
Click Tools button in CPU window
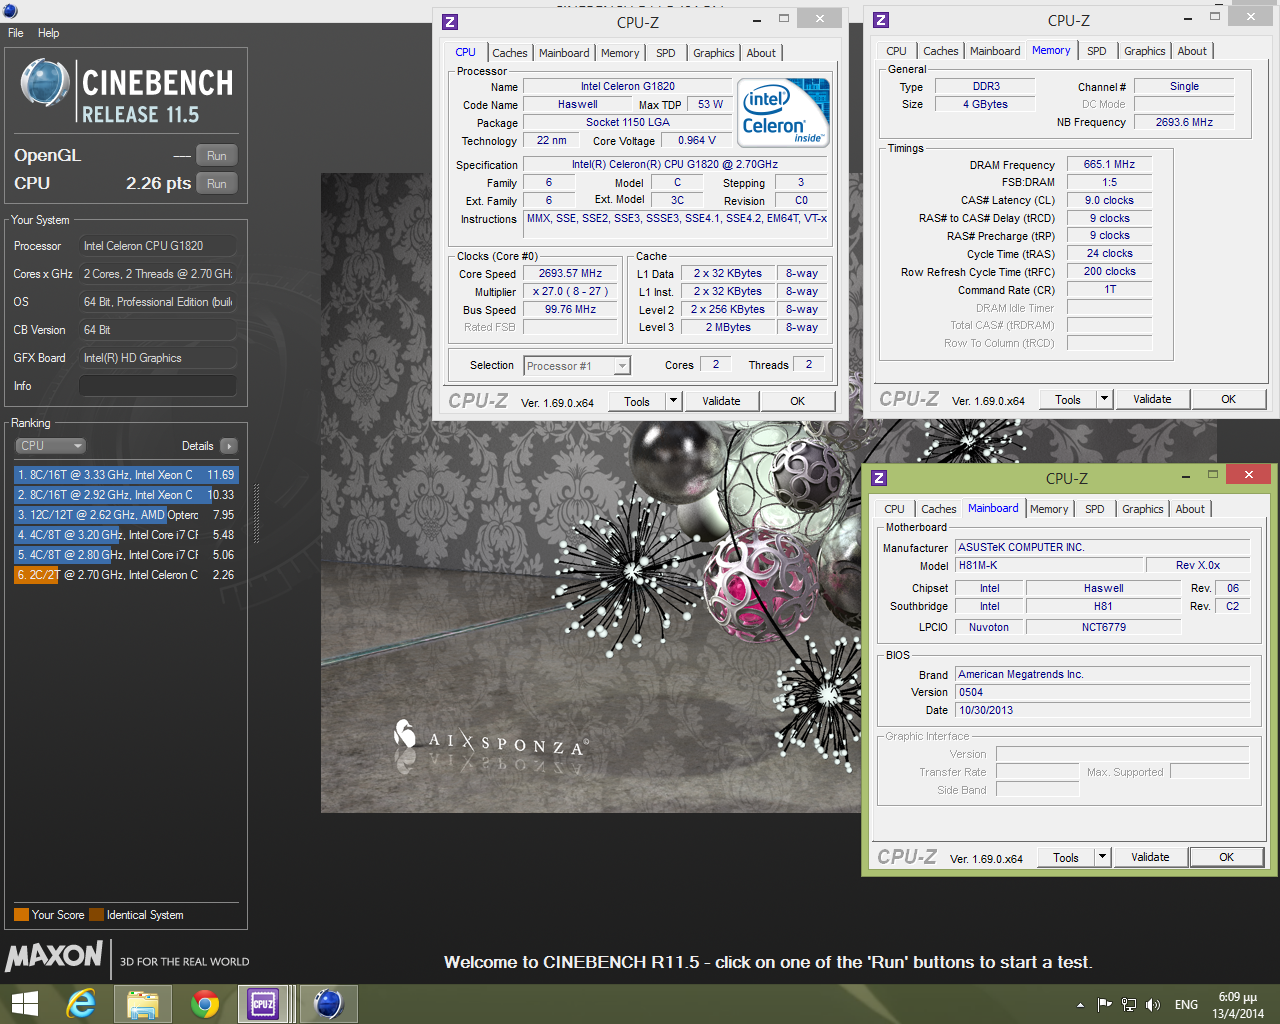click(x=637, y=401)
